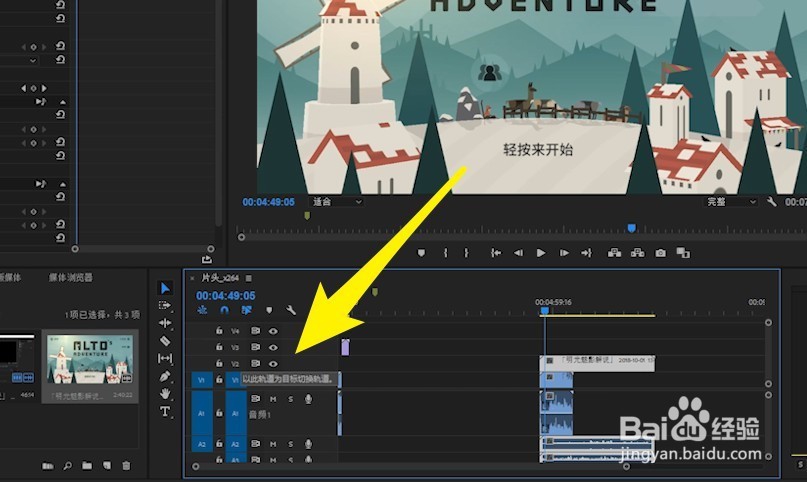Toggle Linked Selection in timeline header
Viewport: 807px width, 482px height.
click(247, 310)
